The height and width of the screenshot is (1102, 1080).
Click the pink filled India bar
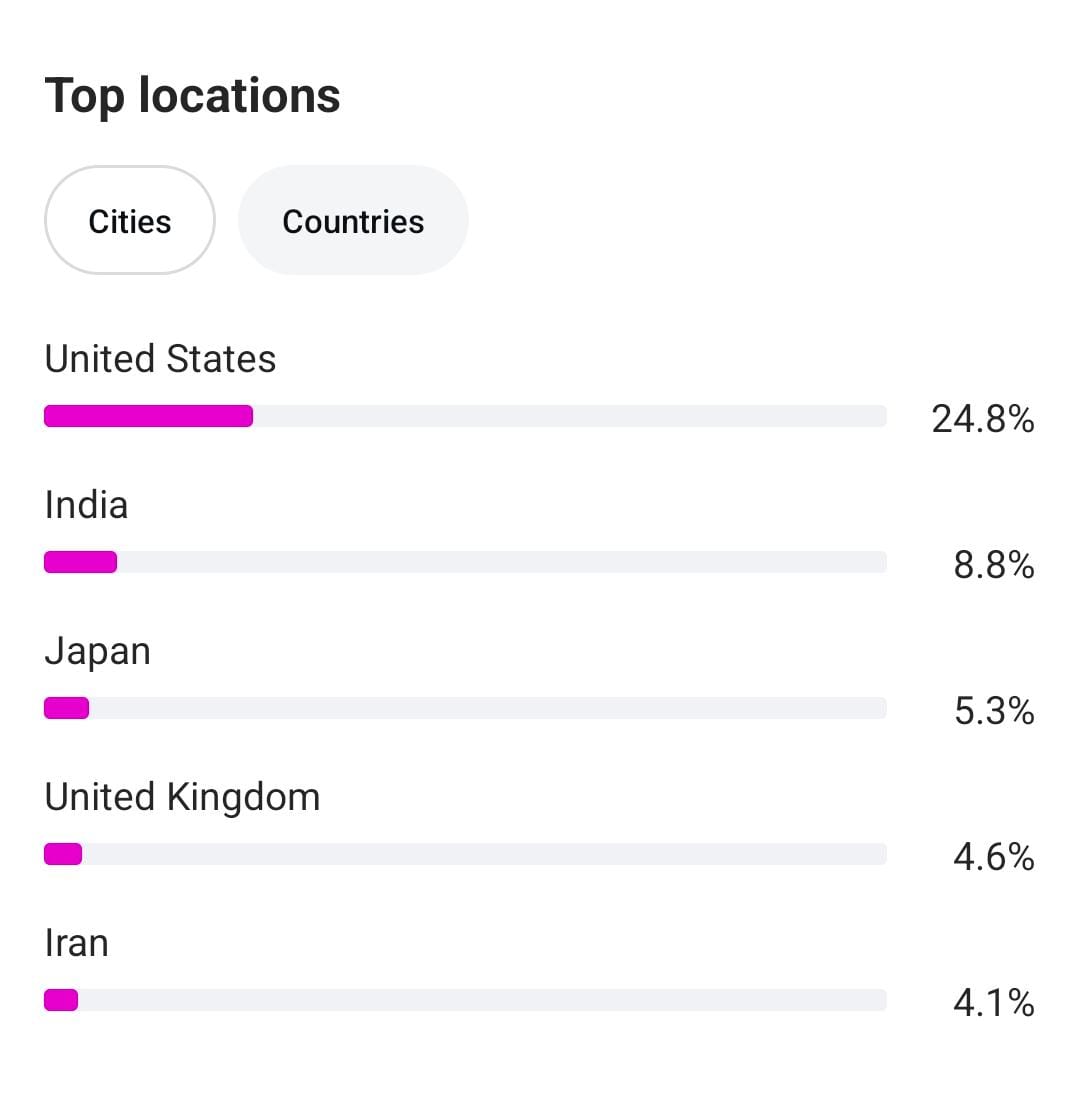tap(80, 562)
